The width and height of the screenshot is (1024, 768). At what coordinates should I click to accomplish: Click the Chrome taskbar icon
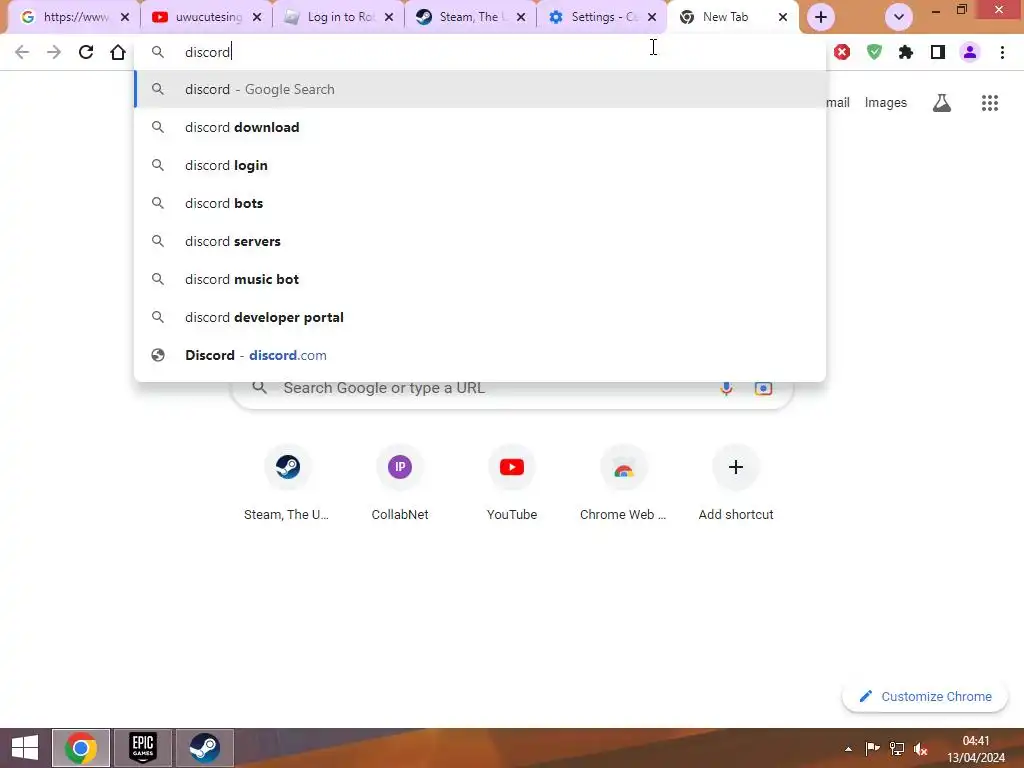(x=81, y=748)
